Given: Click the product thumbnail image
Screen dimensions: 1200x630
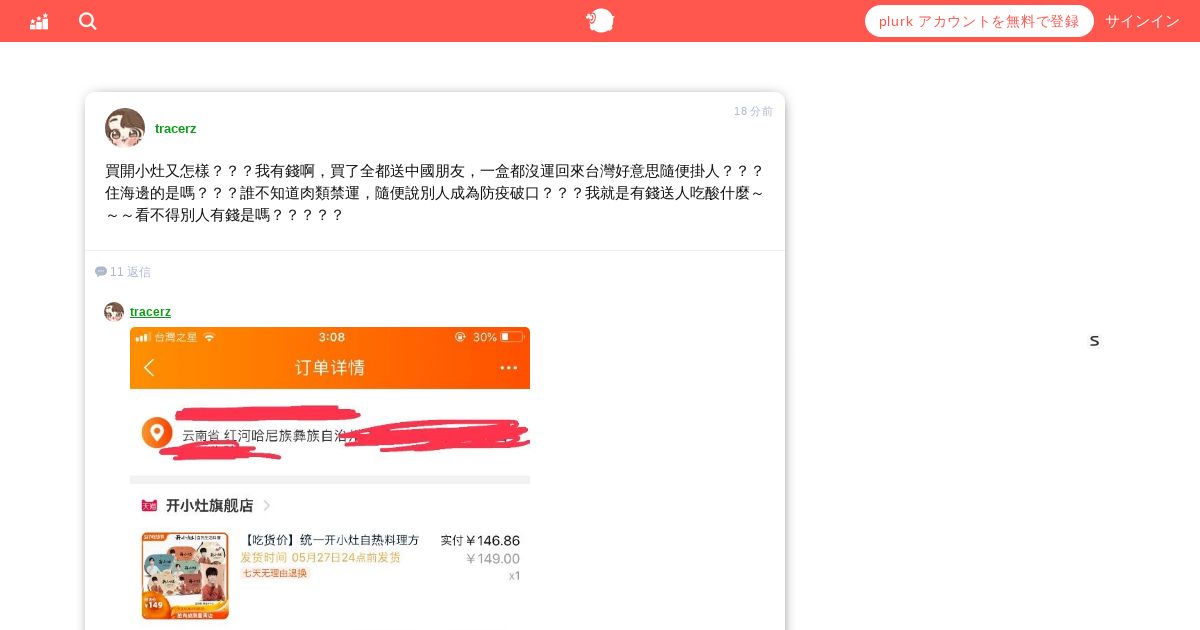Looking at the screenshot, I should tap(185, 575).
